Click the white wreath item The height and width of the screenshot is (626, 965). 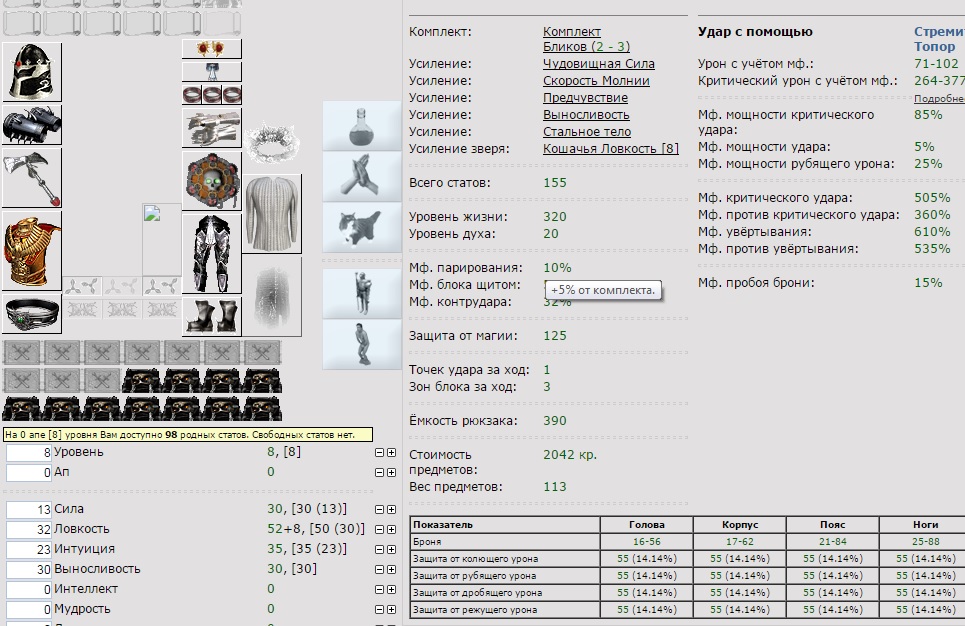[272, 143]
